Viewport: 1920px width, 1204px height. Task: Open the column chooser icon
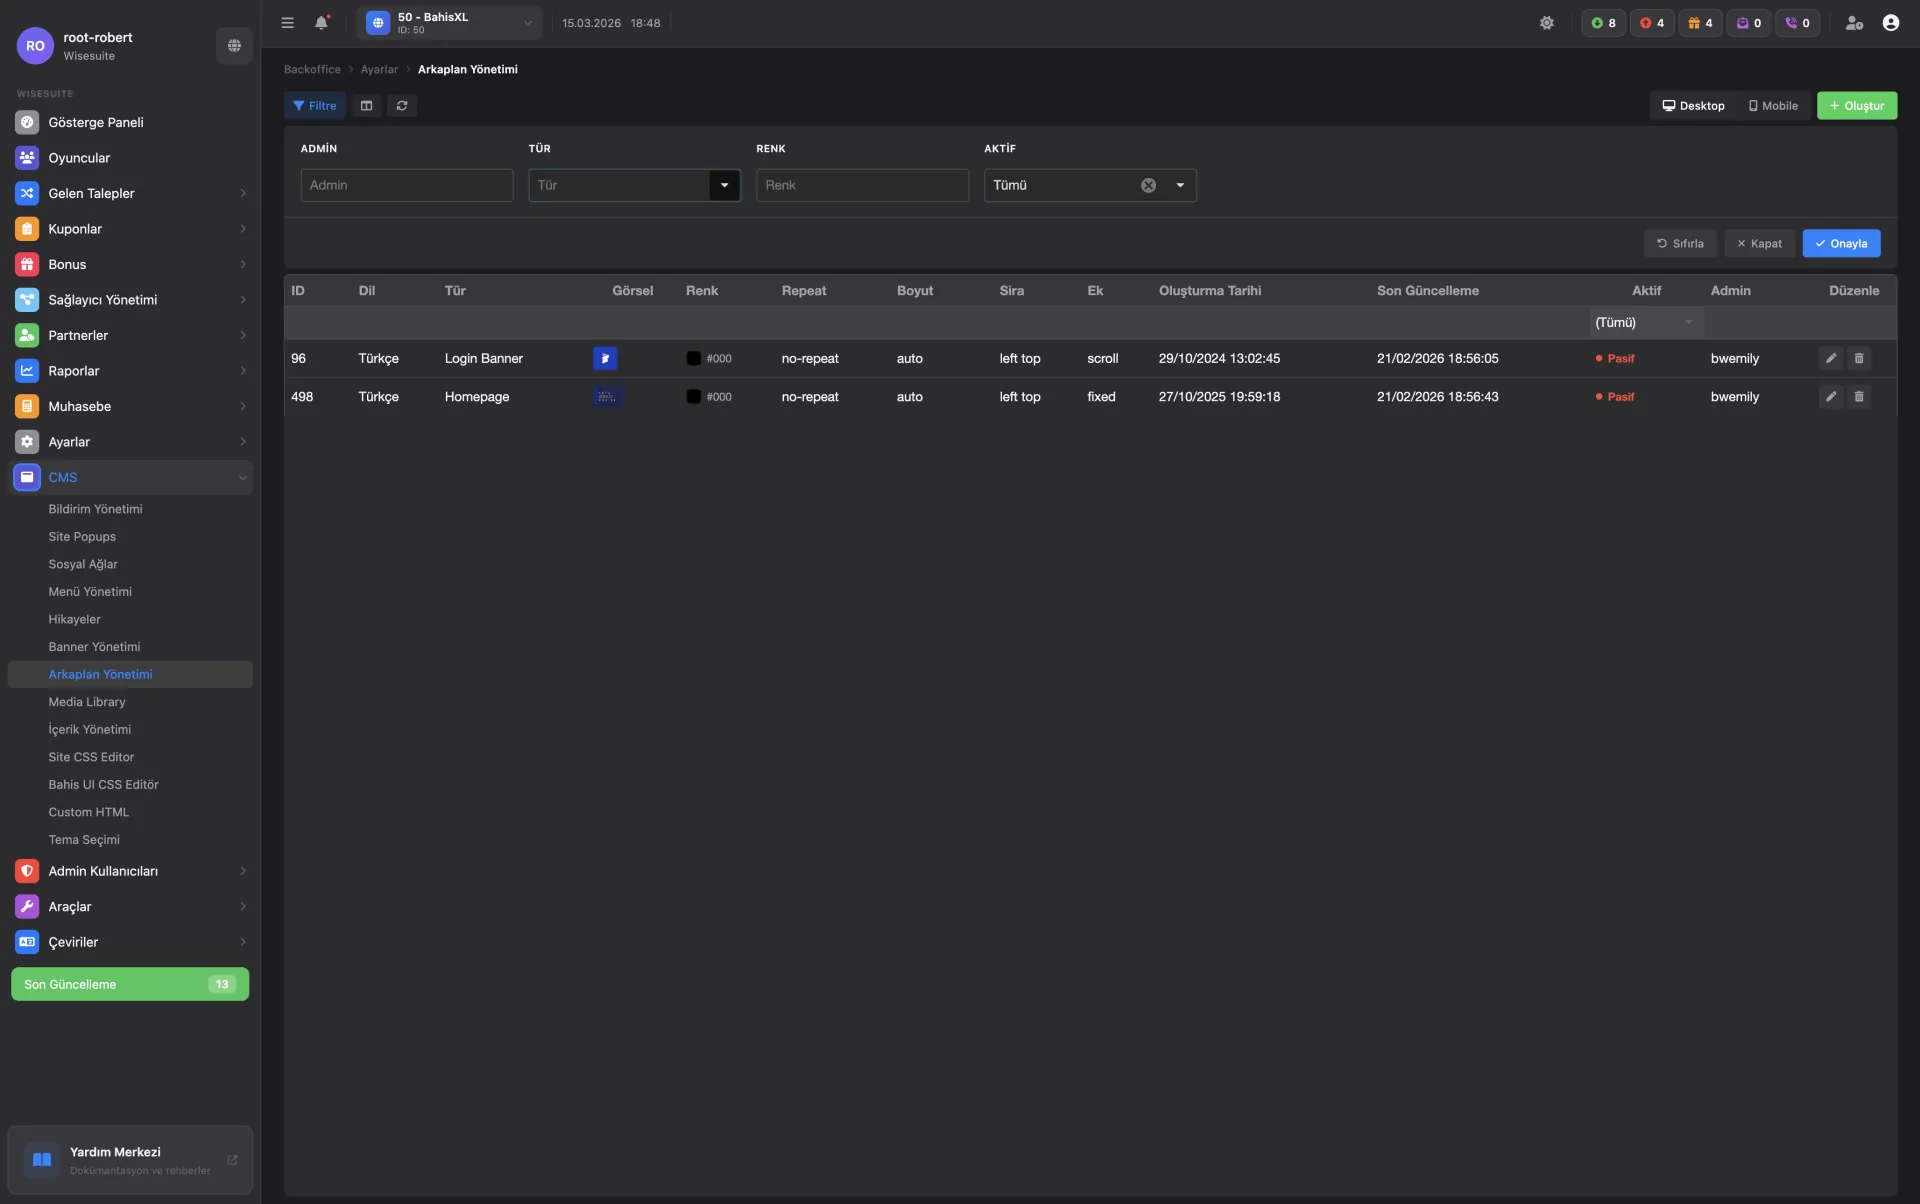(x=367, y=106)
